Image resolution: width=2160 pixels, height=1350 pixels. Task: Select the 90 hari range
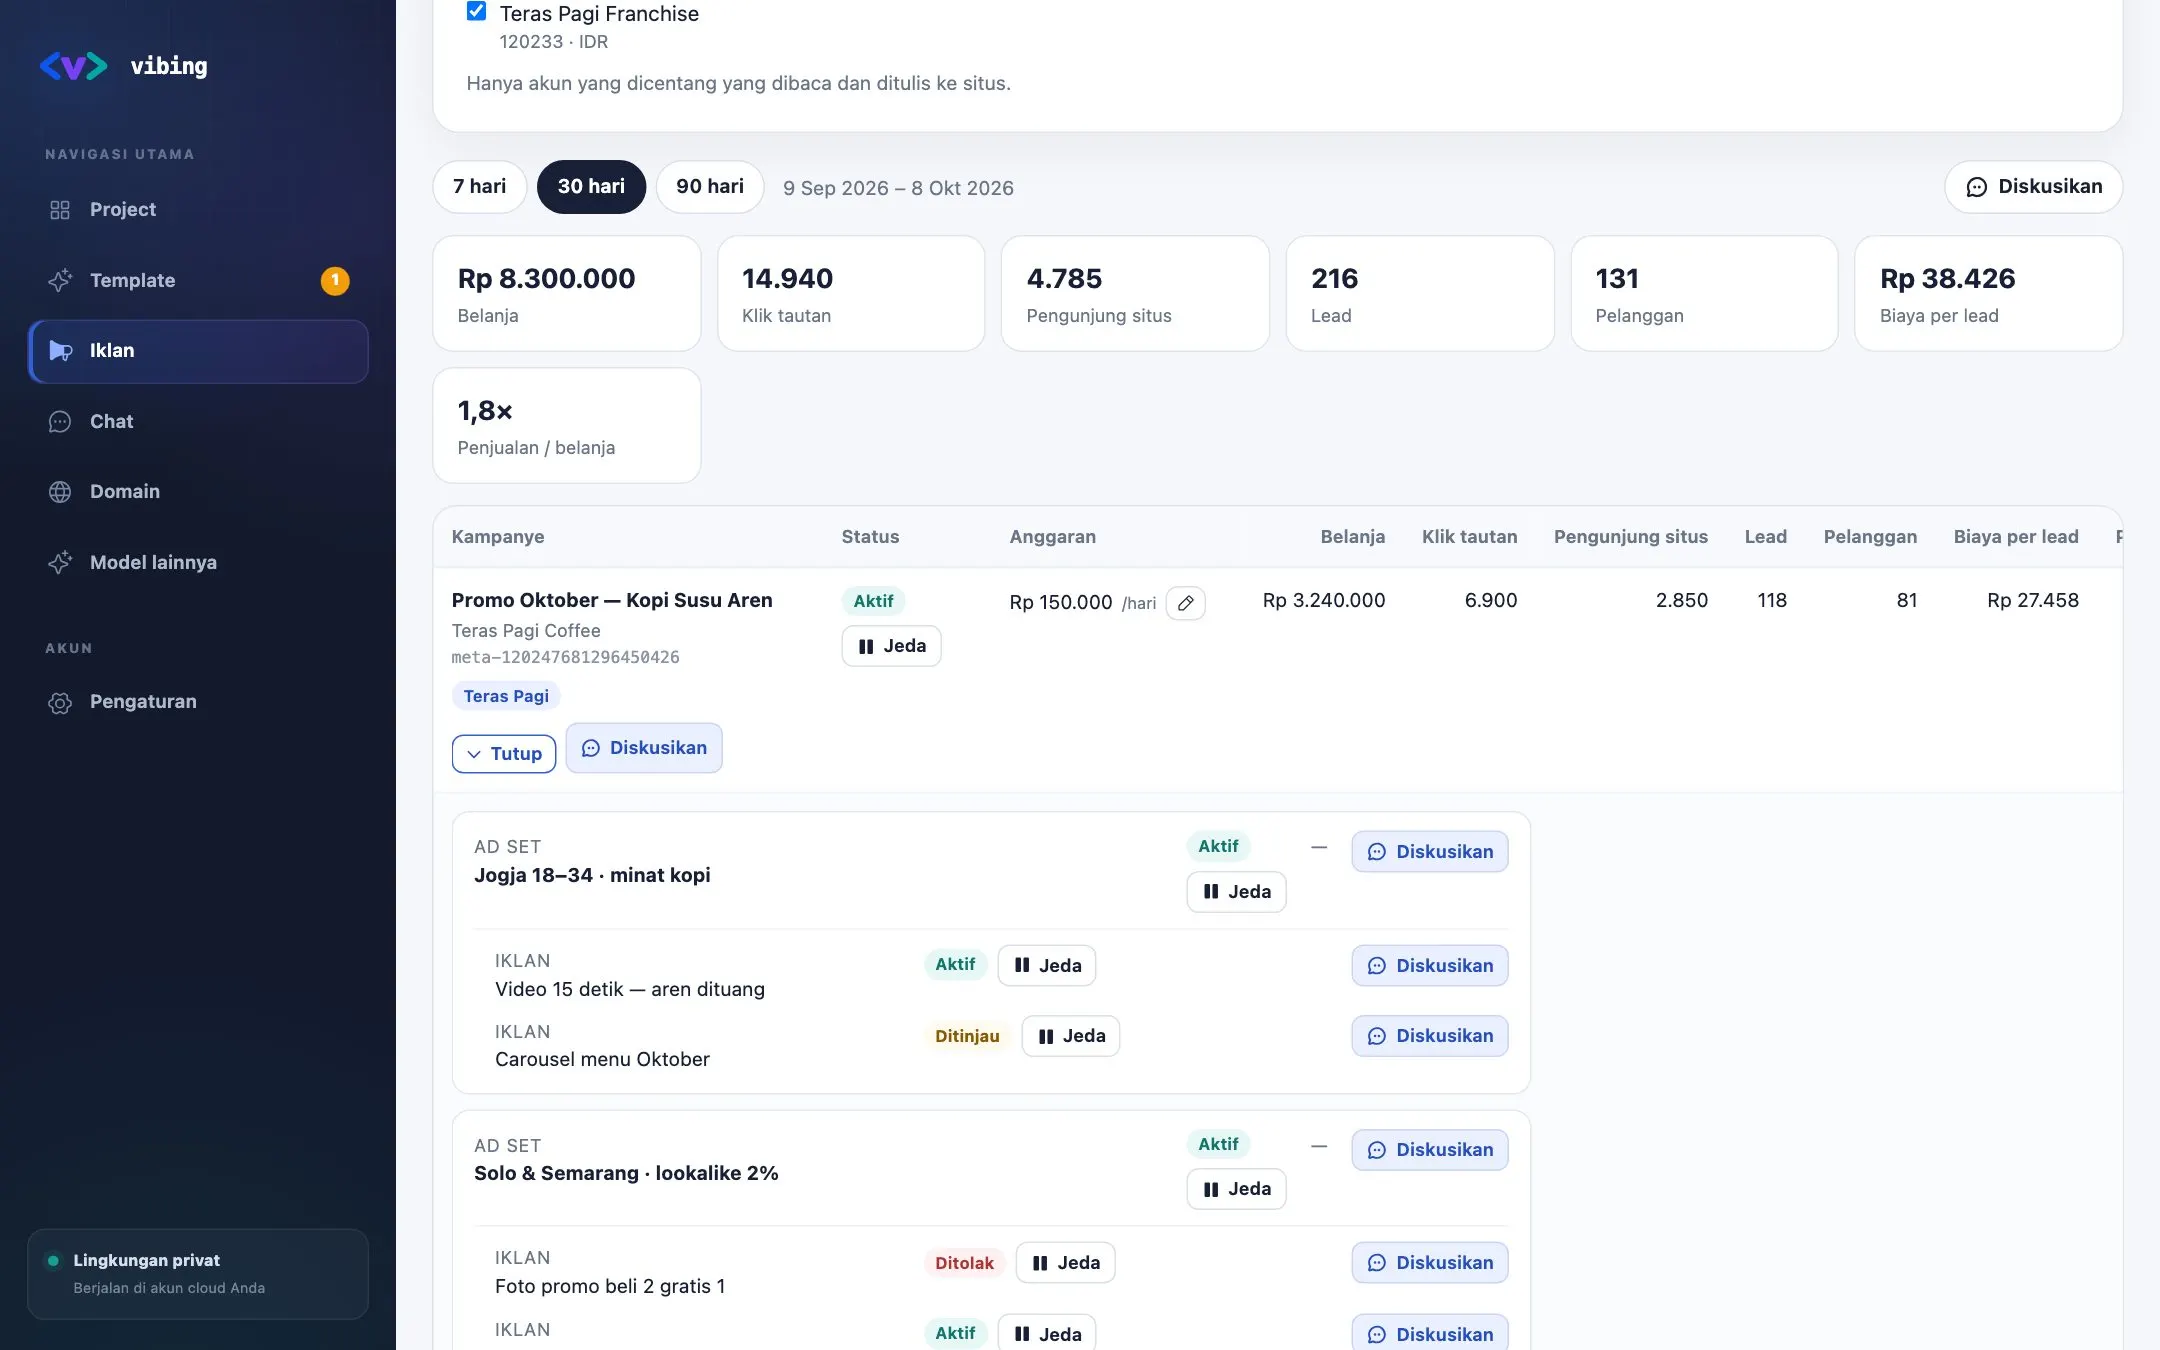tap(710, 187)
